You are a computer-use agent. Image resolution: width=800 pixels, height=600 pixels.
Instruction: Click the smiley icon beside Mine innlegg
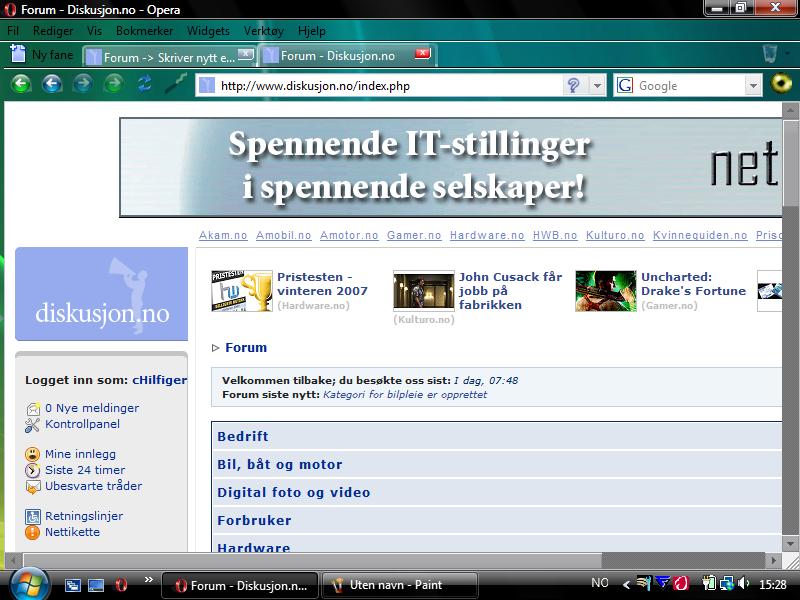[x=32, y=454]
